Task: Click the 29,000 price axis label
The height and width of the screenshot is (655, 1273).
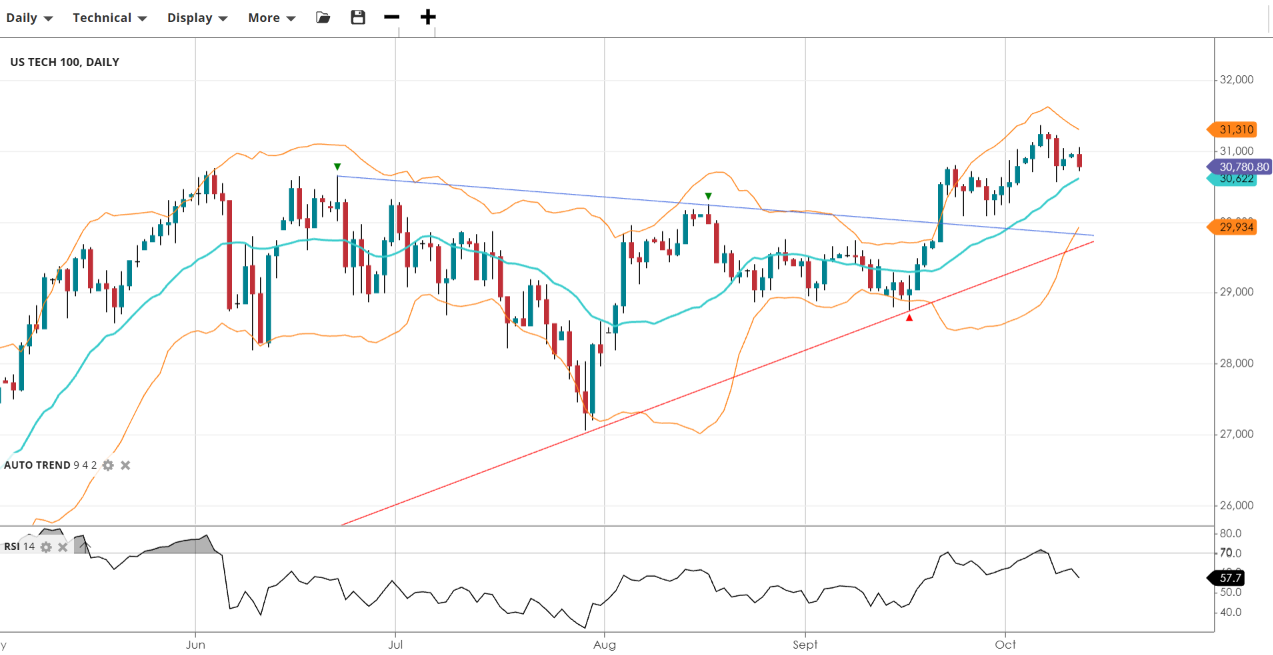Action: click(1238, 292)
